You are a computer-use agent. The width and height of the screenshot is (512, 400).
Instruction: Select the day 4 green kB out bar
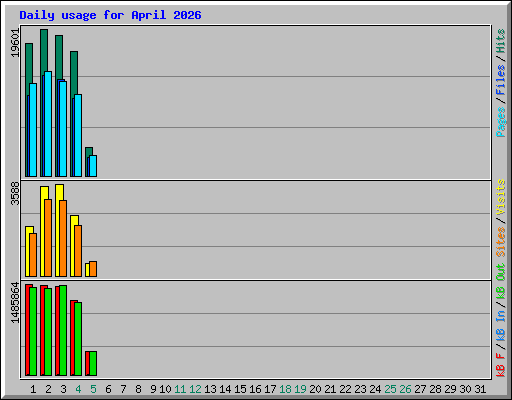pyautogui.click(x=78, y=339)
